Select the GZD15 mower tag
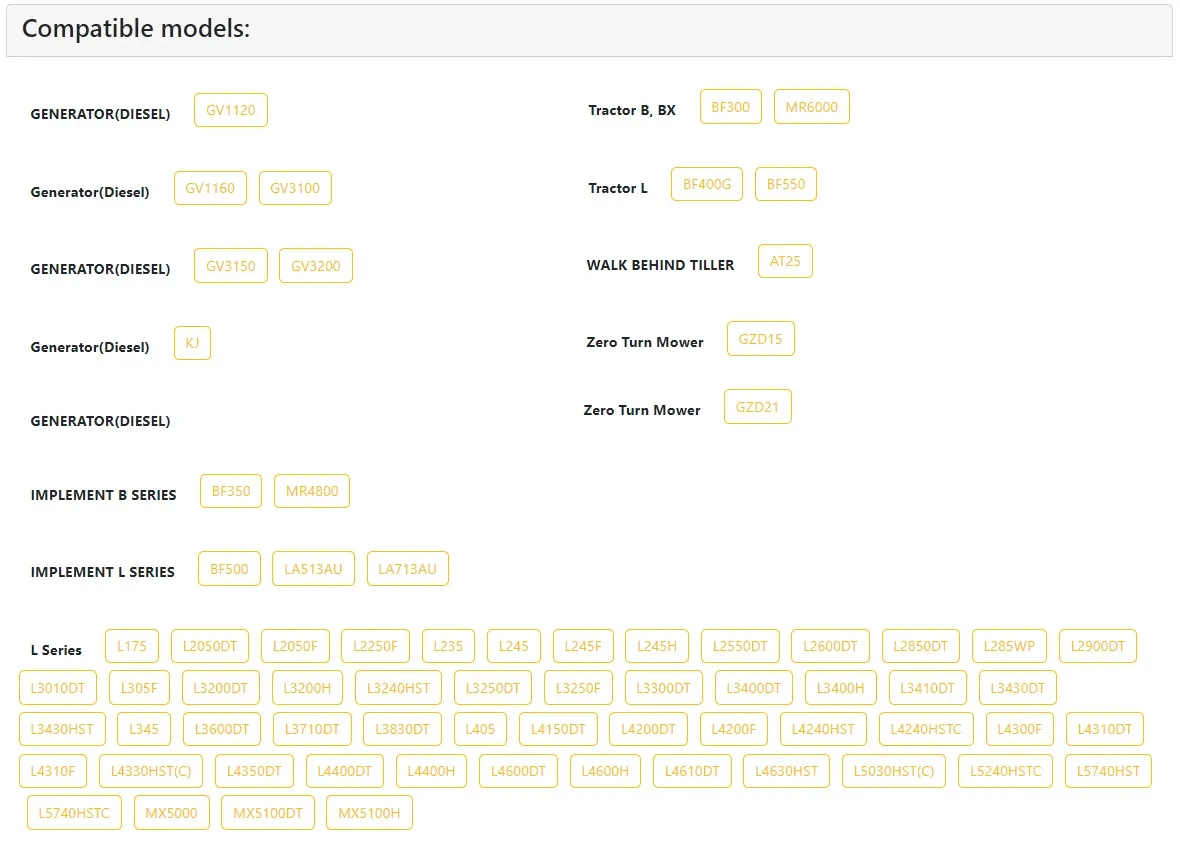Screen dimensions: 1180x868 point(760,339)
